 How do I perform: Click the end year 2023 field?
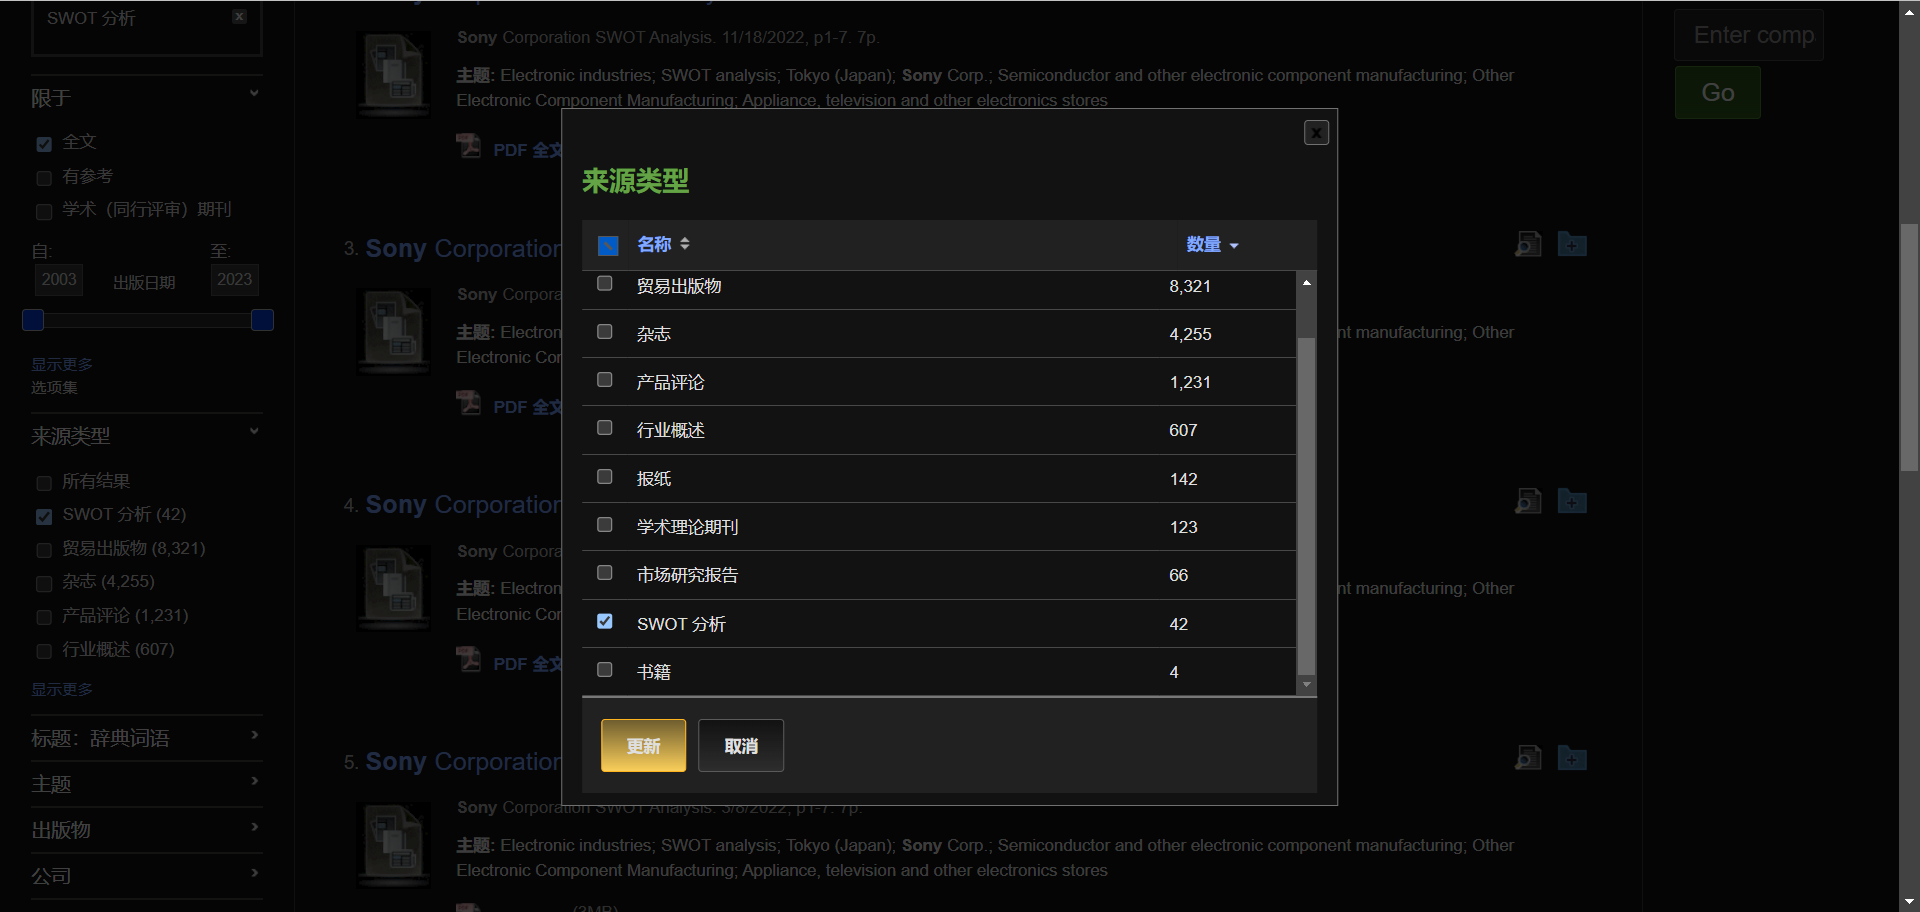tap(235, 280)
